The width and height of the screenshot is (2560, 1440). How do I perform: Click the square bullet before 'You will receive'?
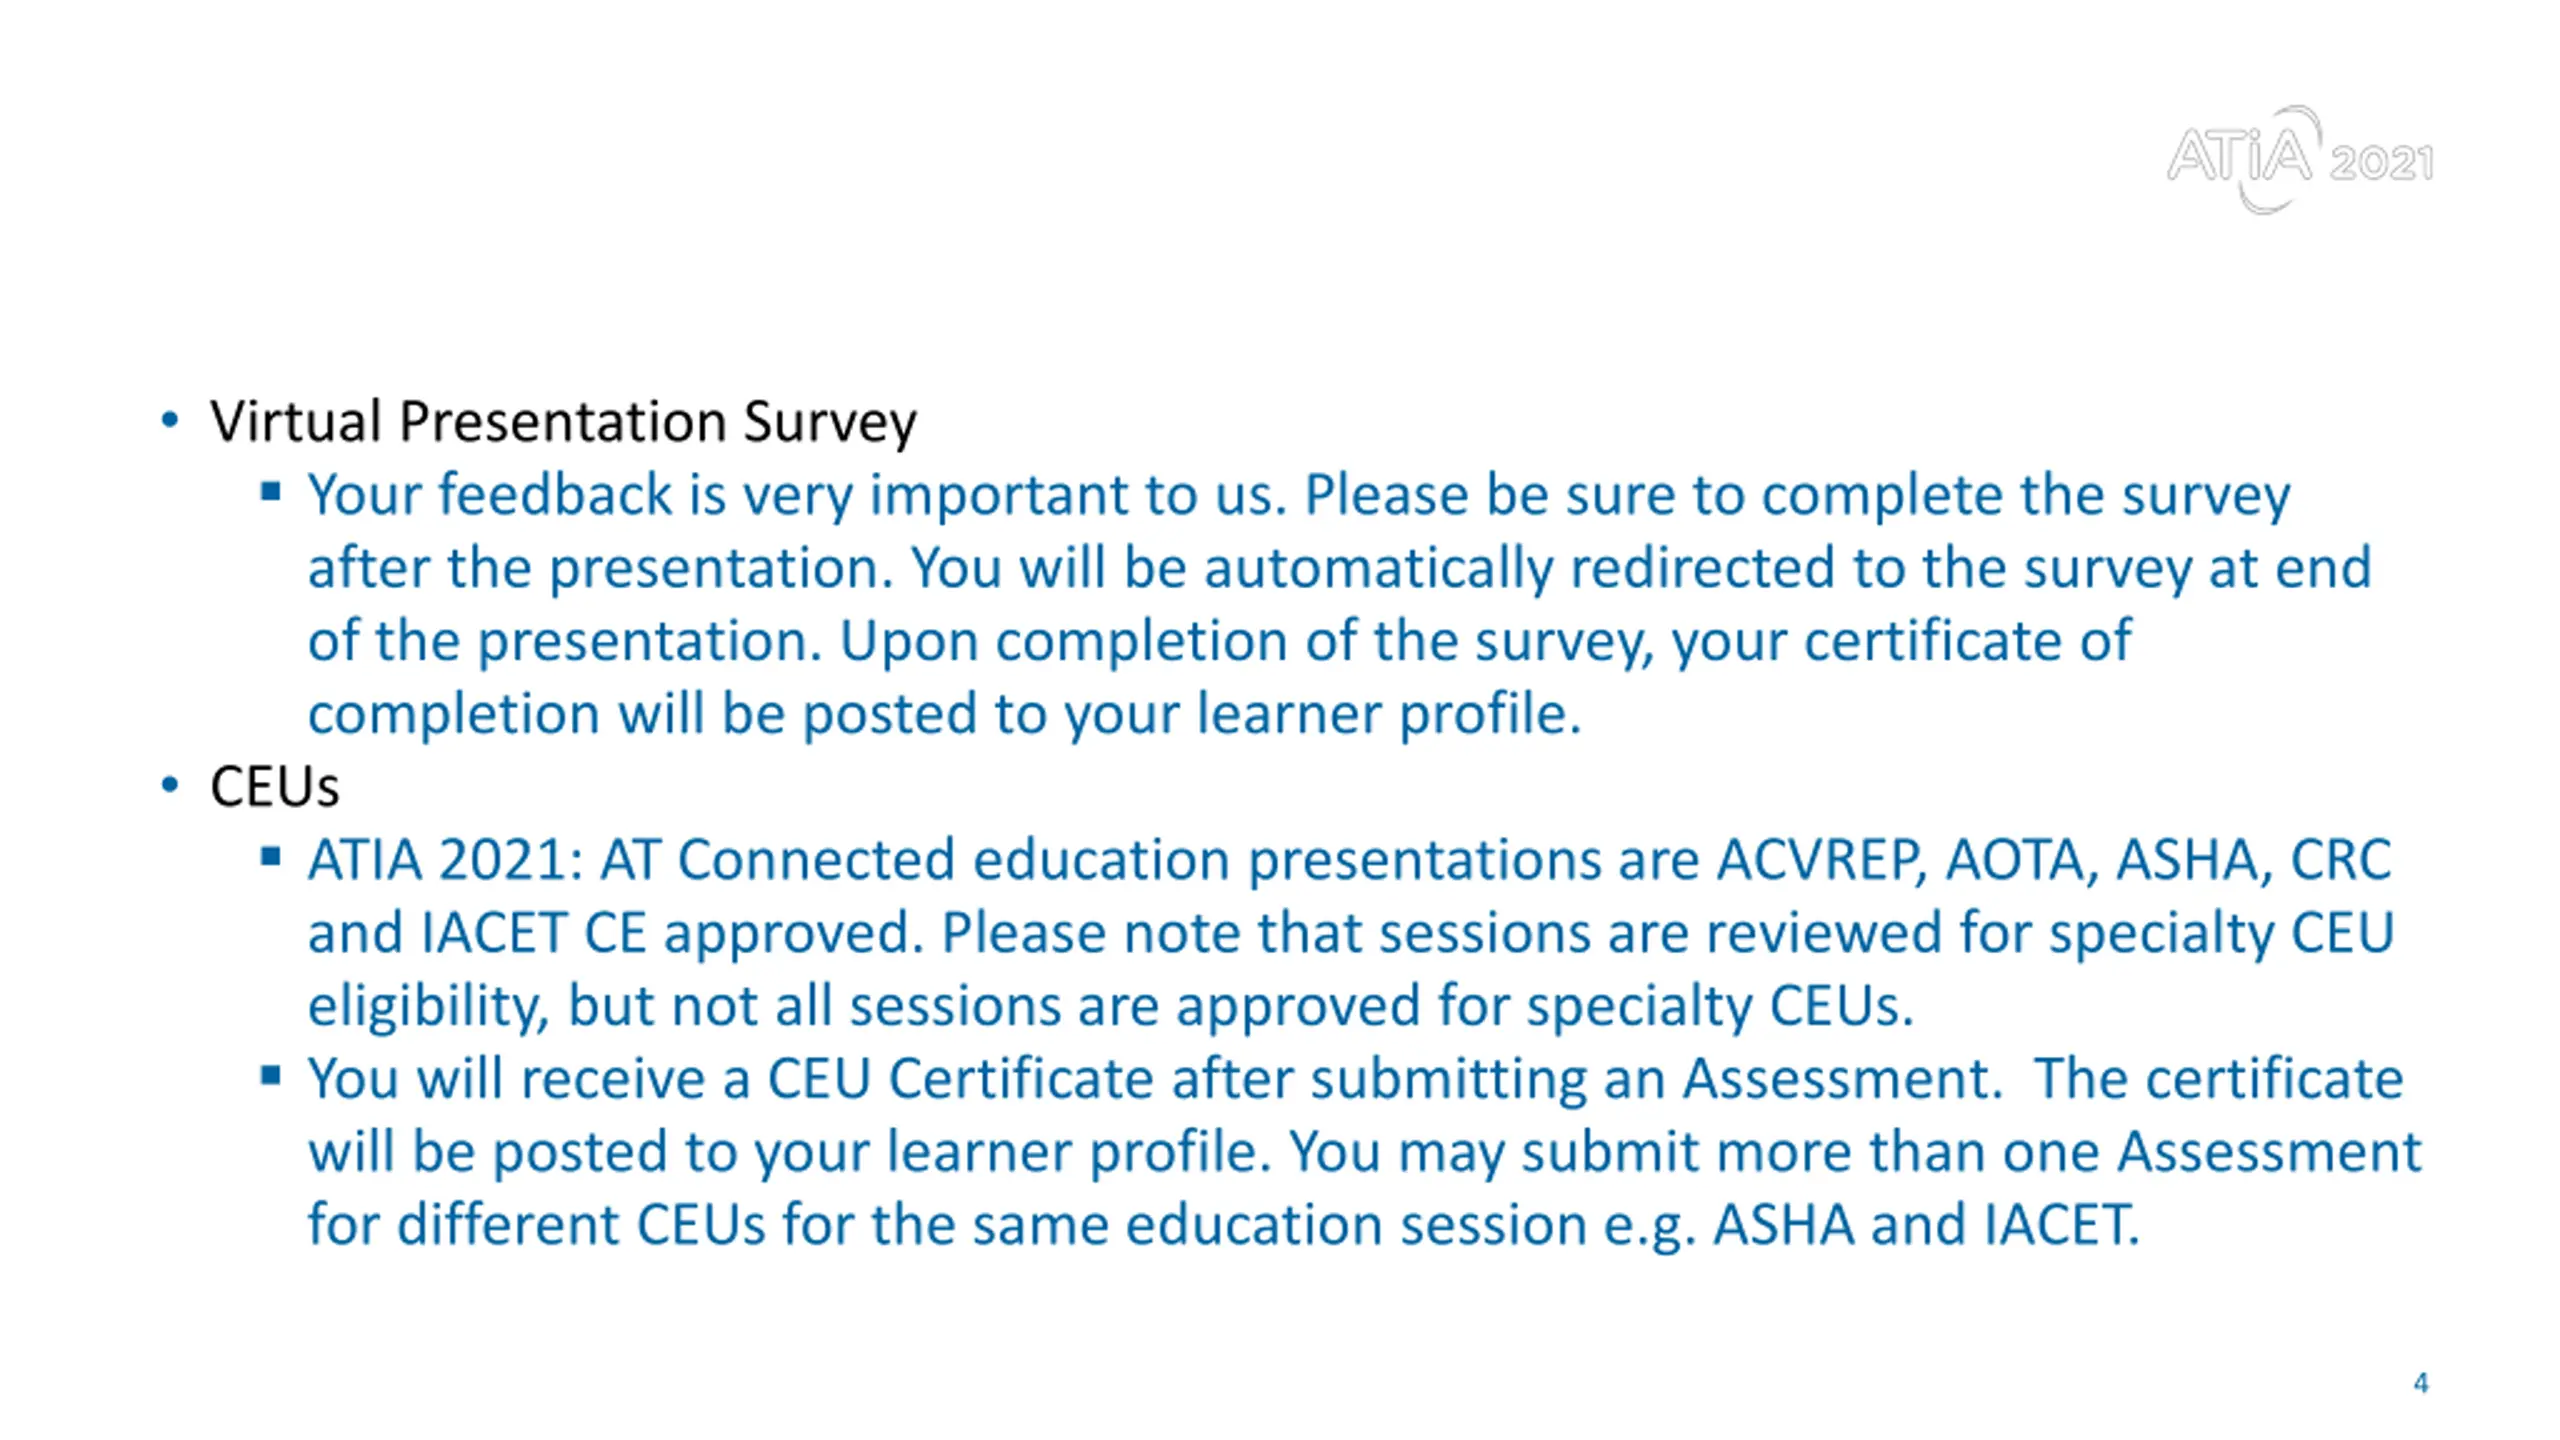click(x=271, y=1076)
